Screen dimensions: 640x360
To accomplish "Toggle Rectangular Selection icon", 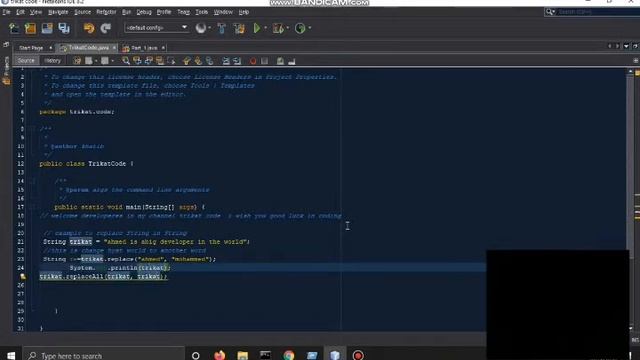I will pyautogui.click(x=171, y=61).
